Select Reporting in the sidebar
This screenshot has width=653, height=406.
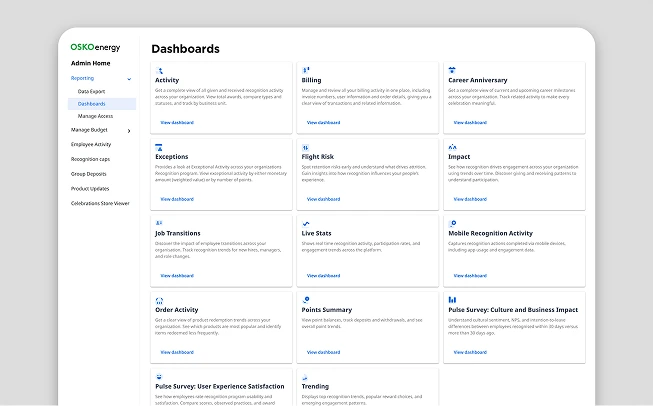[82, 78]
